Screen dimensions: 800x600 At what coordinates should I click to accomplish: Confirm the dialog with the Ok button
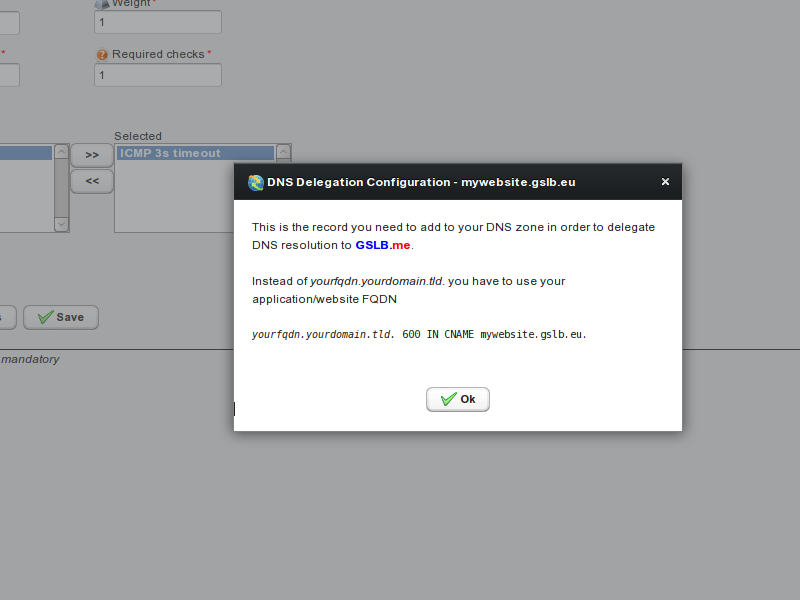coord(458,399)
